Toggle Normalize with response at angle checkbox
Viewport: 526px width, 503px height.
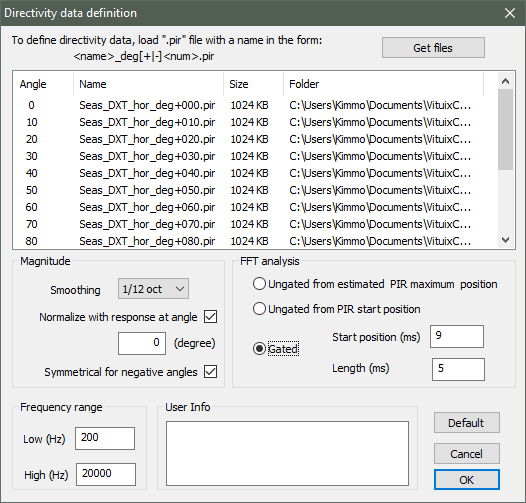(x=210, y=316)
